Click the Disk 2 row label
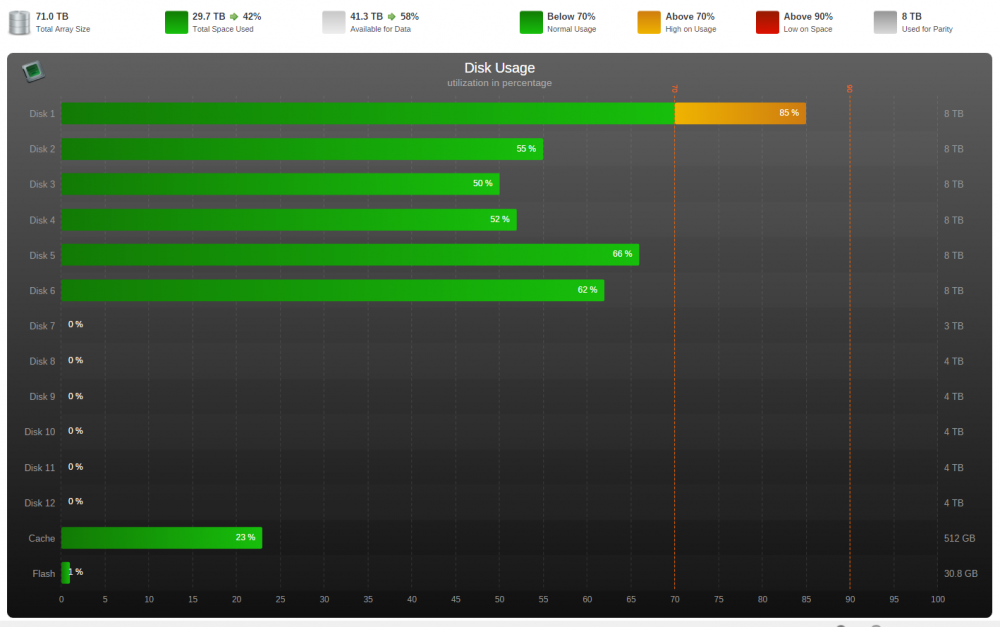 42,149
